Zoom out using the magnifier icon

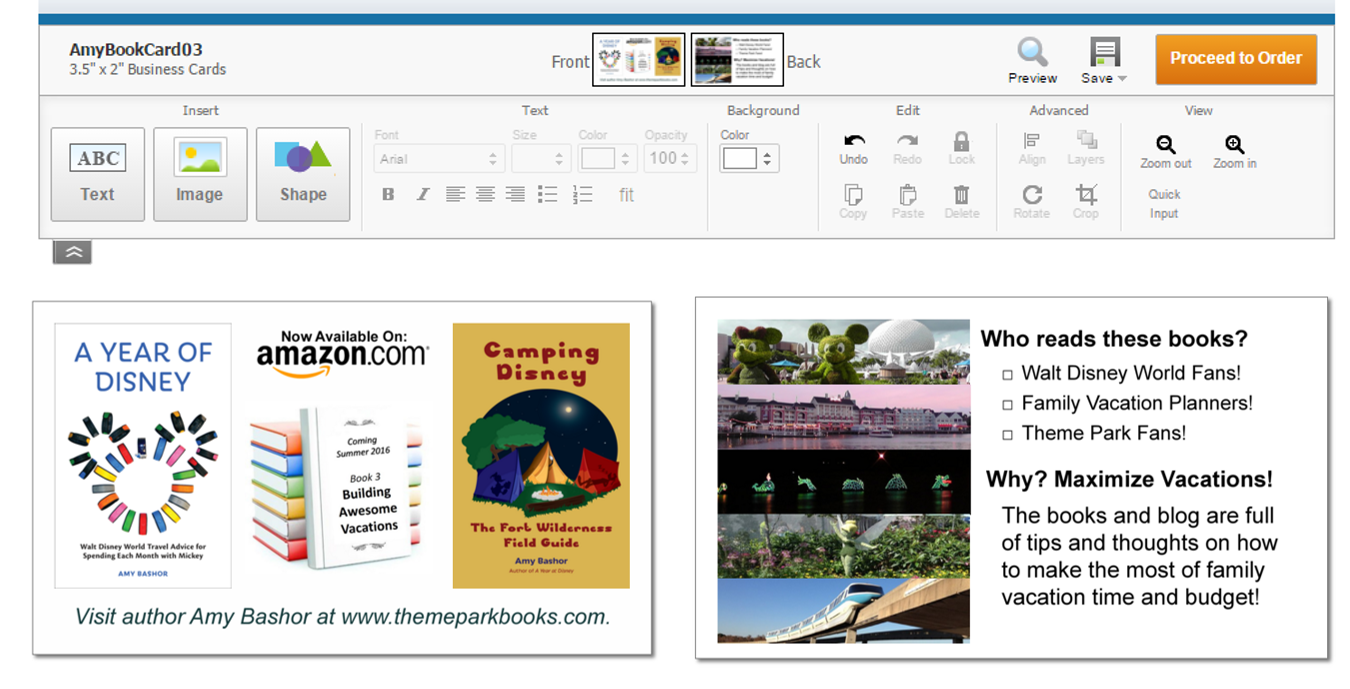(1166, 145)
